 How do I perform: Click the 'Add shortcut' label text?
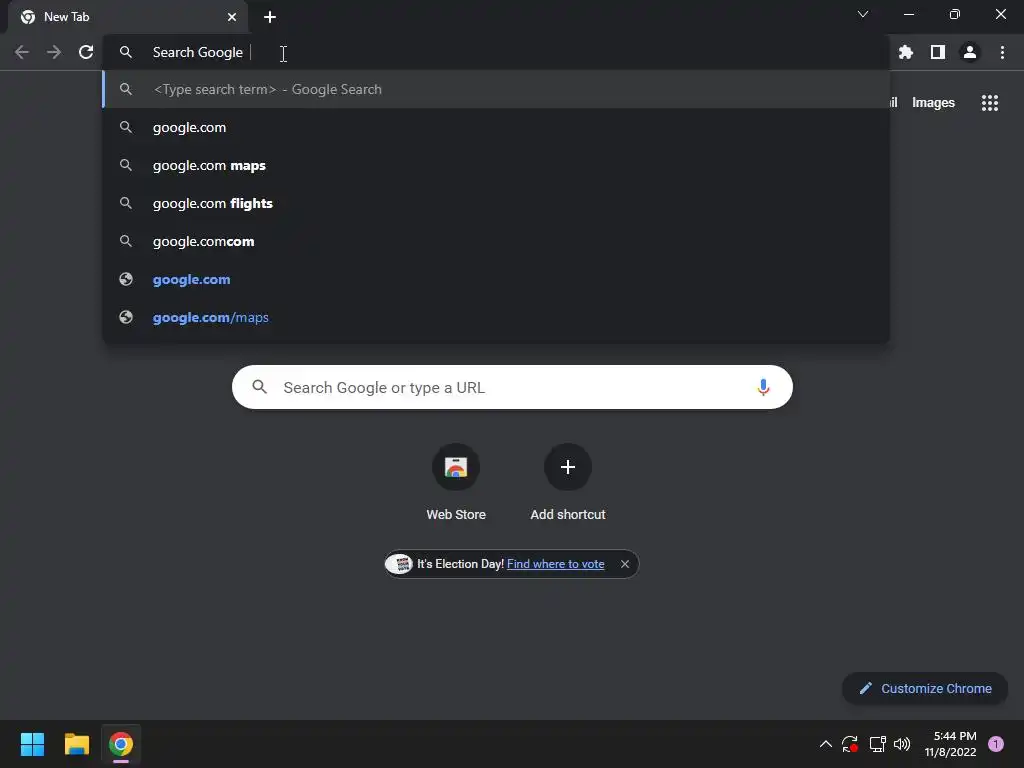(568, 515)
